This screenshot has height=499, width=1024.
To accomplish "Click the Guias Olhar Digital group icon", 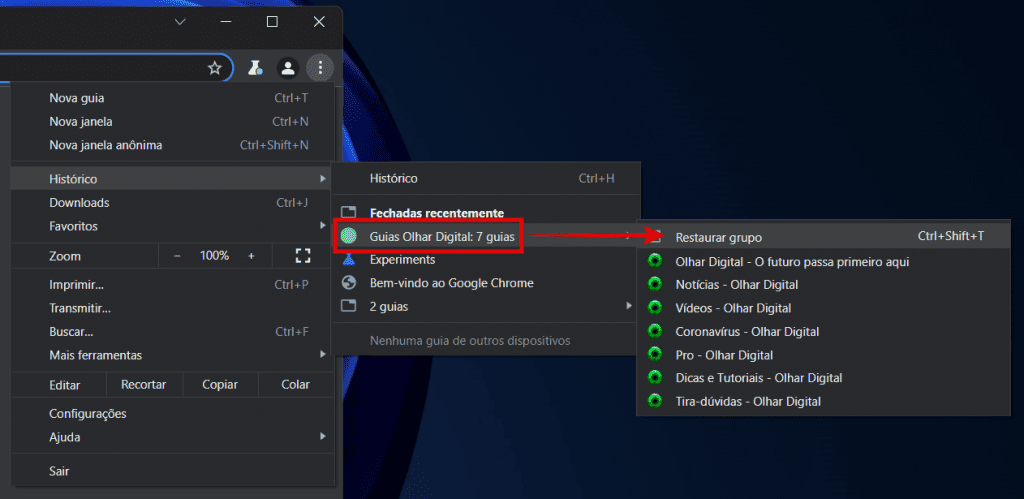I will coord(349,236).
